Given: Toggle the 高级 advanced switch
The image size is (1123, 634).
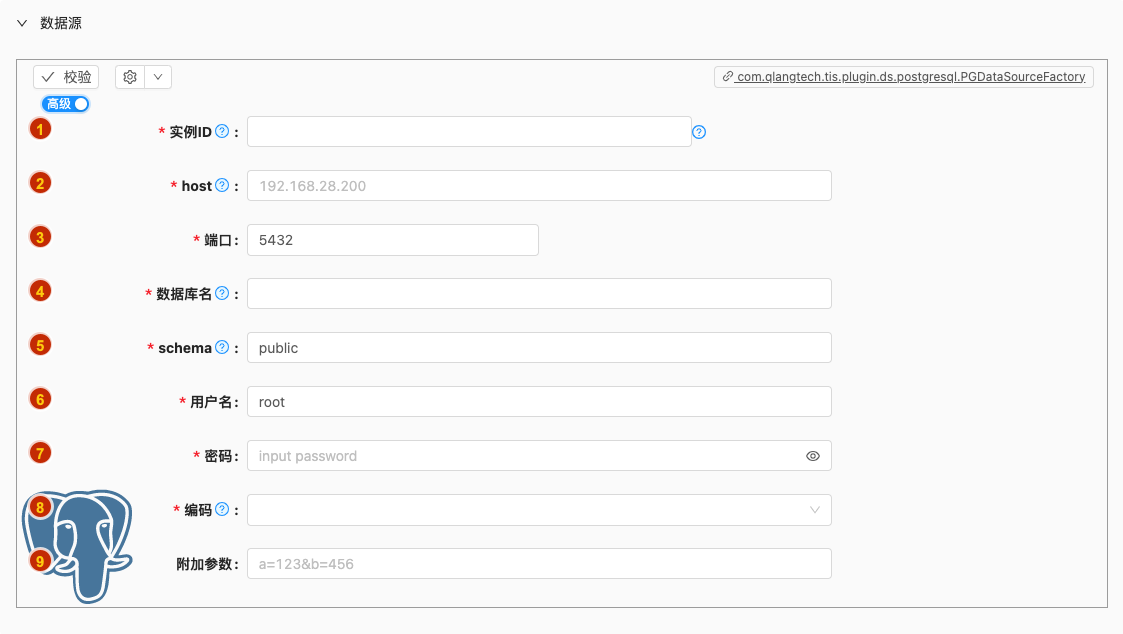Looking at the screenshot, I should click(66, 104).
